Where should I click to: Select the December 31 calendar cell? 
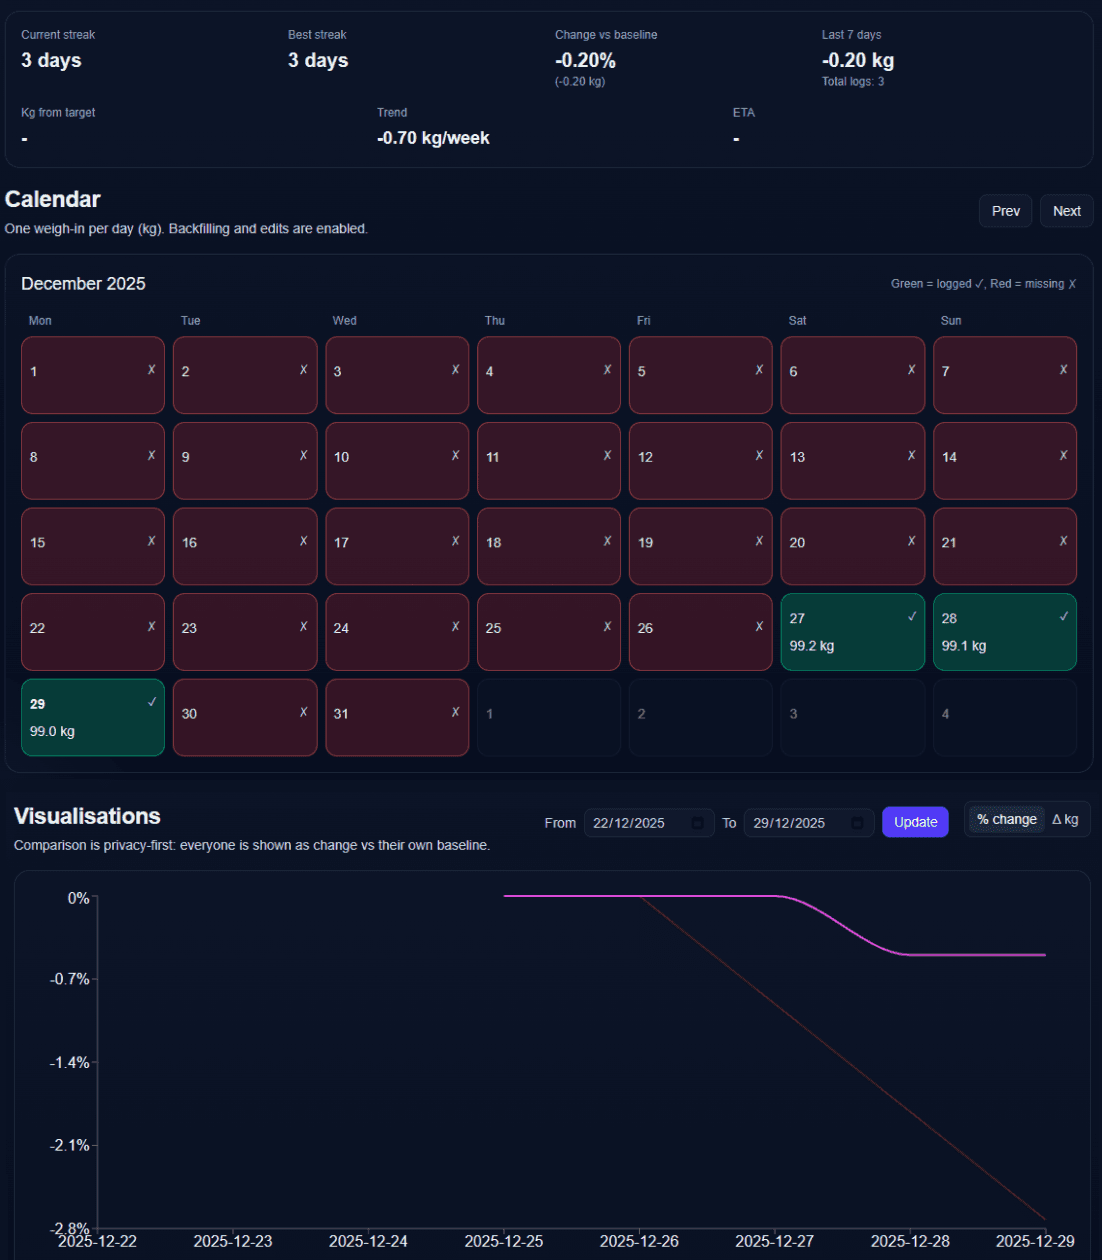tap(396, 718)
